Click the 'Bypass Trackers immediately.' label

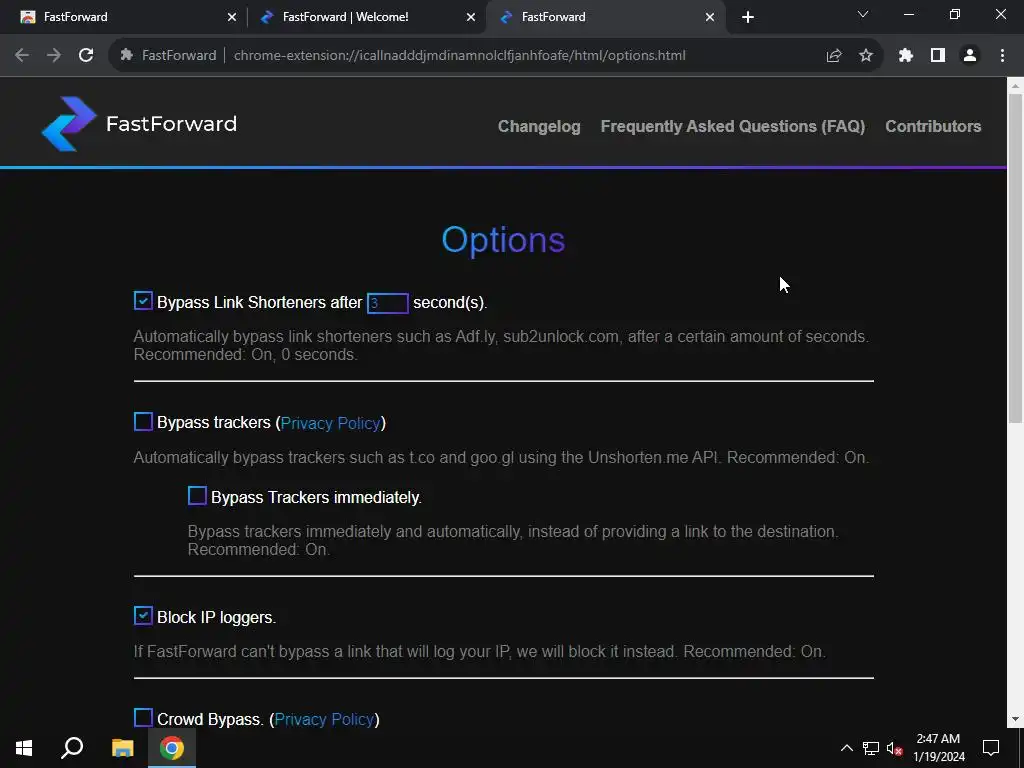(316, 497)
